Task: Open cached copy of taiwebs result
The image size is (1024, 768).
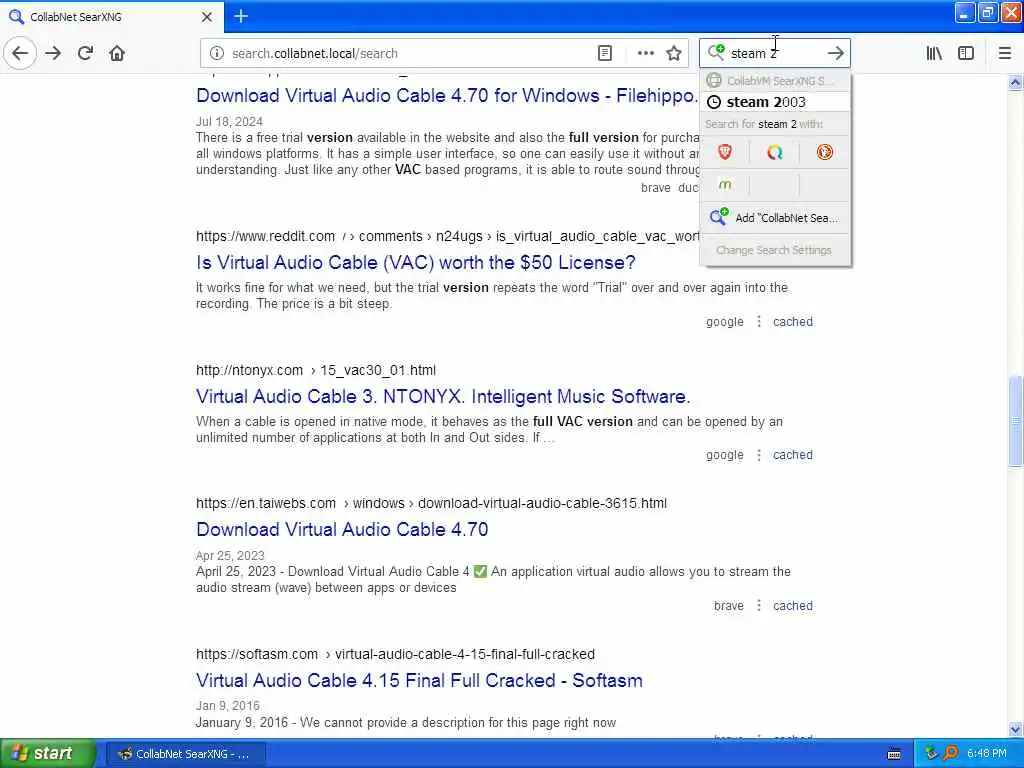Action: [x=793, y=605]
